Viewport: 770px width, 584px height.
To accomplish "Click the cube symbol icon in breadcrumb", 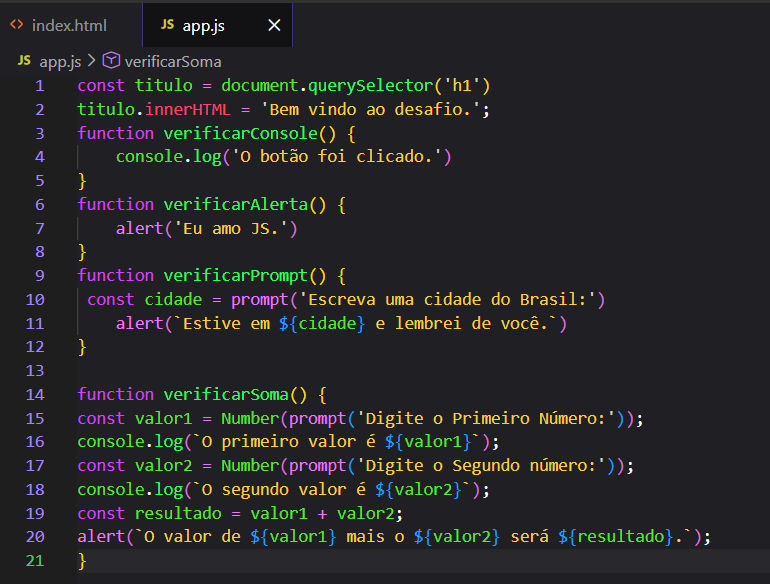I will [111, 61].
